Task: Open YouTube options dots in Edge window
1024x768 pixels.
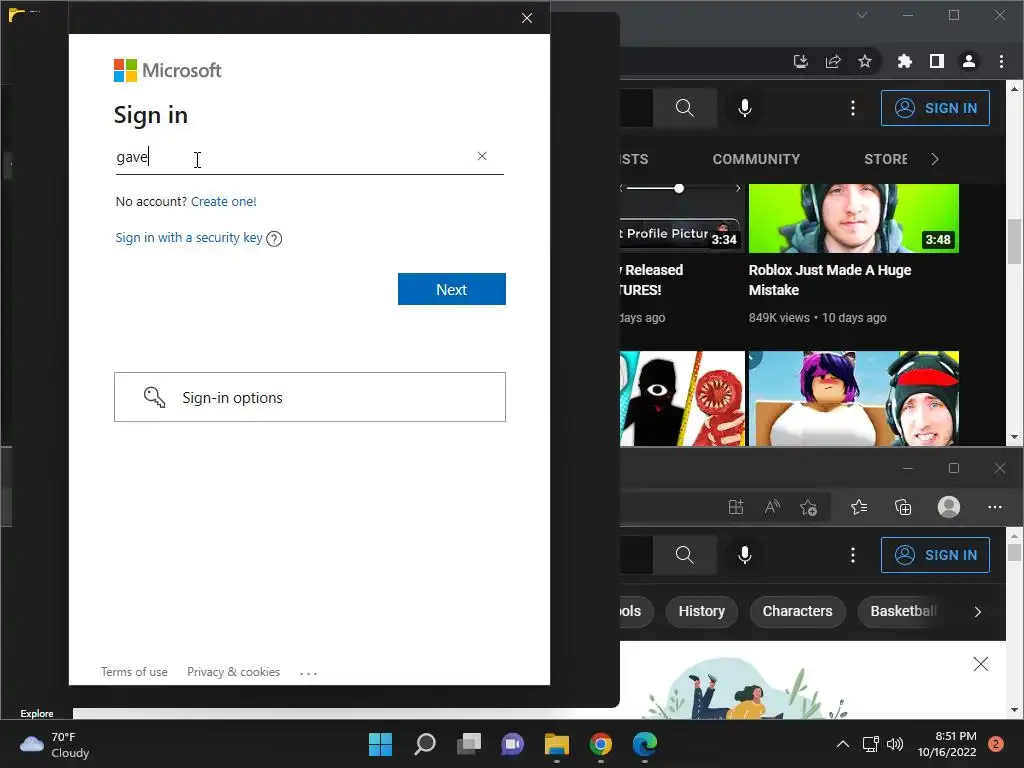Action: click(x=852, y=555)
